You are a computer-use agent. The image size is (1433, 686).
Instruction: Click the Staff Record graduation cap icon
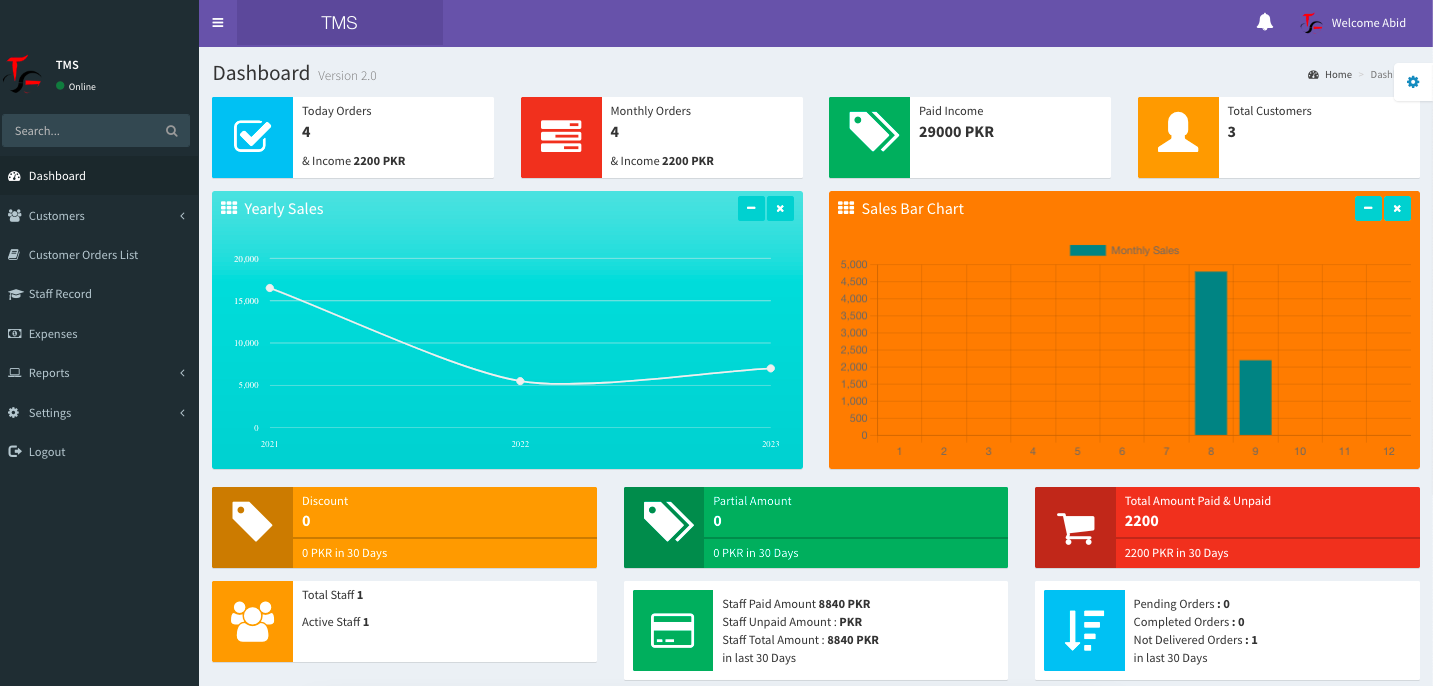tap(14, 294)
